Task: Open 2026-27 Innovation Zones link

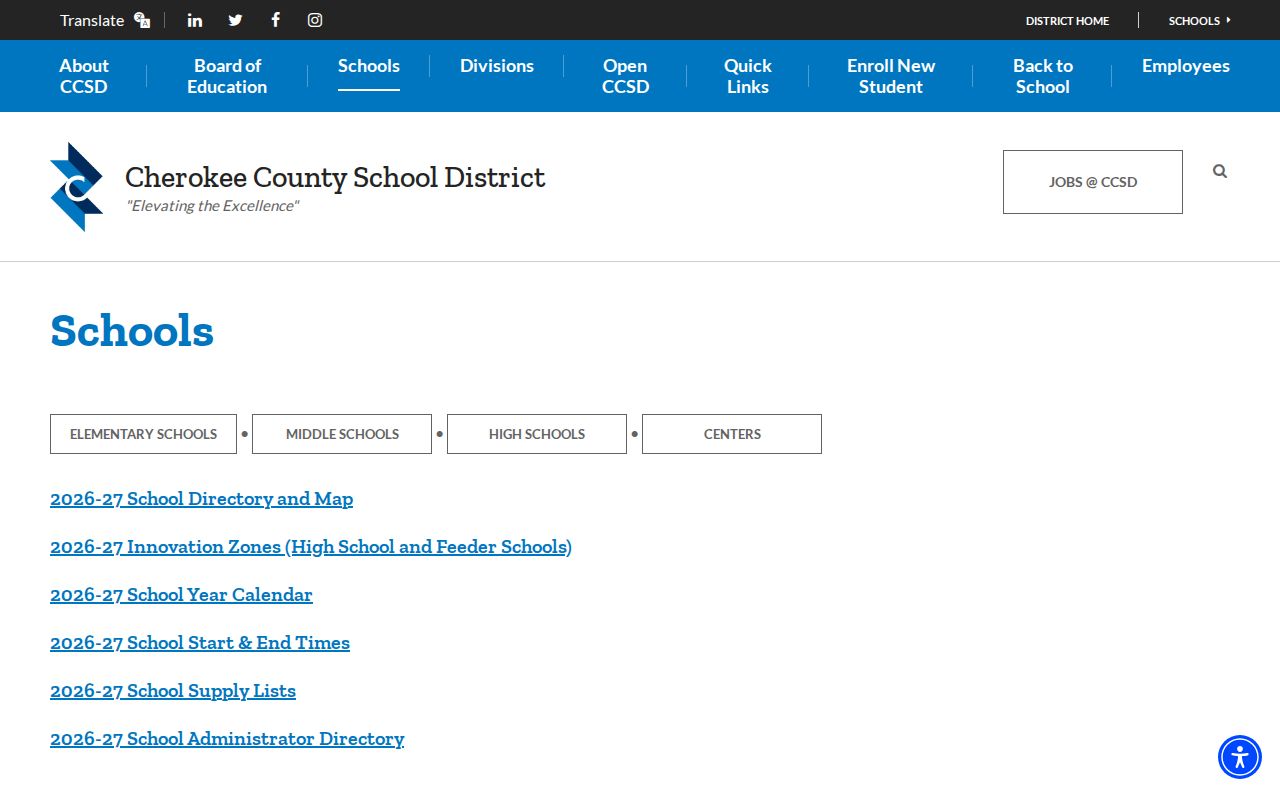Action: click(x=311, y=547)
